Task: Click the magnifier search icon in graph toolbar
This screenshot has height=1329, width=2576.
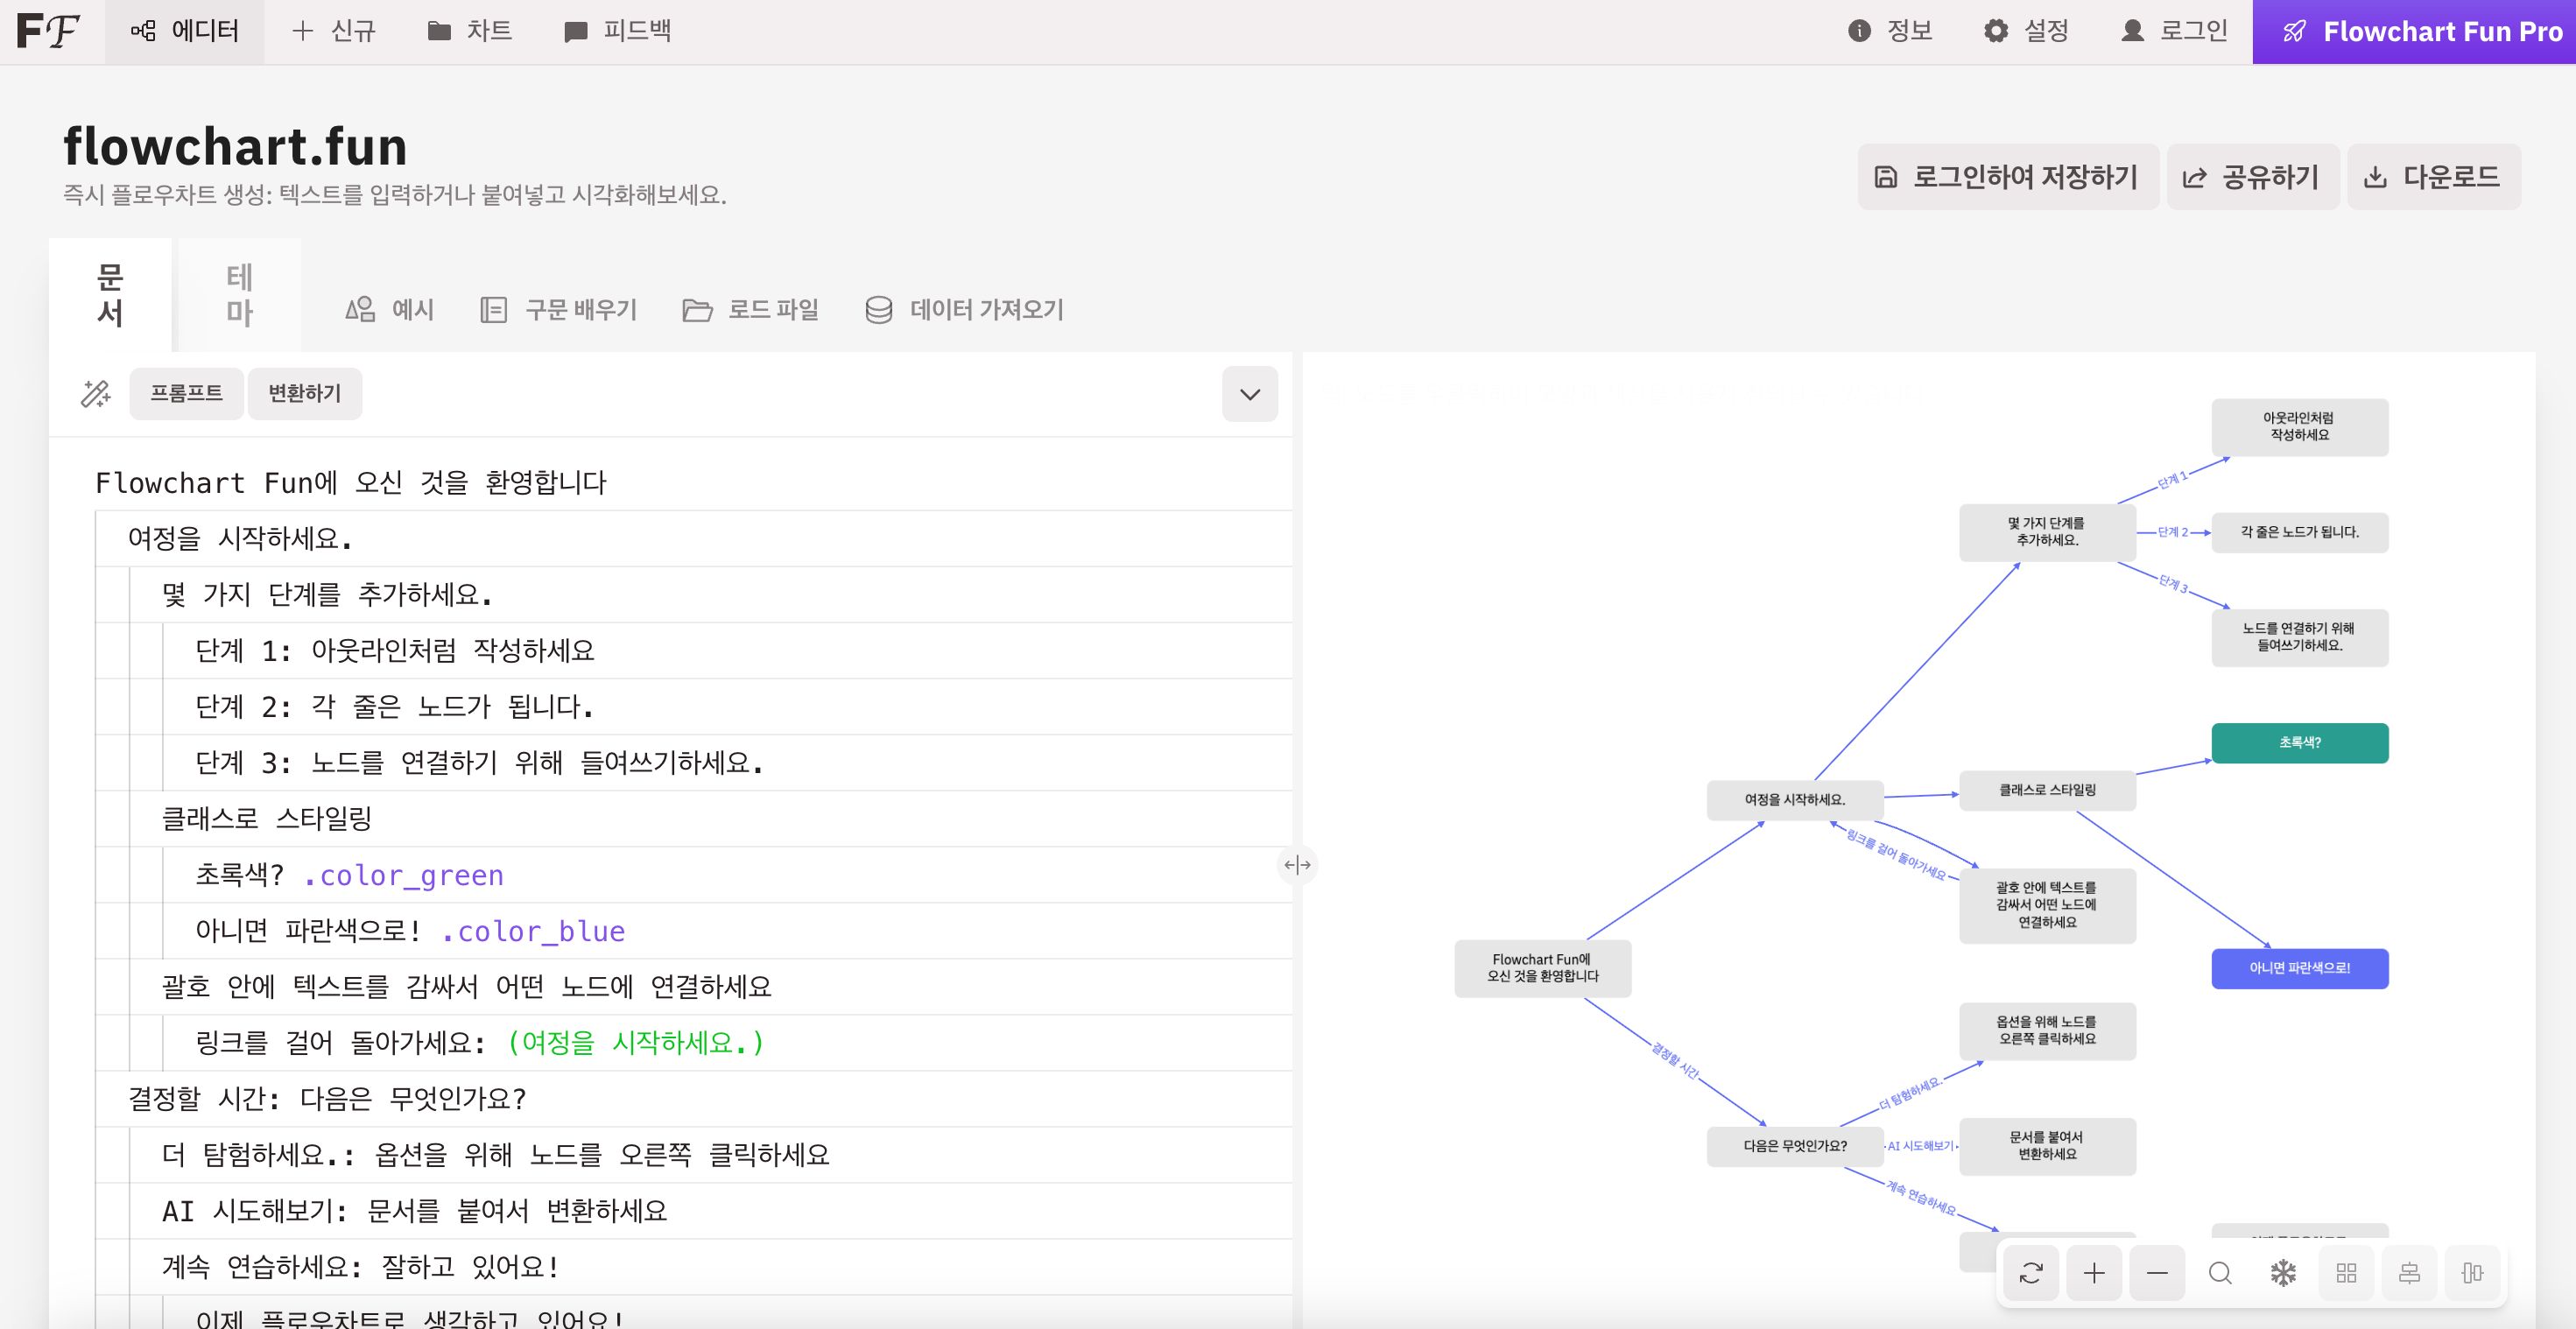Action: click(2219, 1272)
